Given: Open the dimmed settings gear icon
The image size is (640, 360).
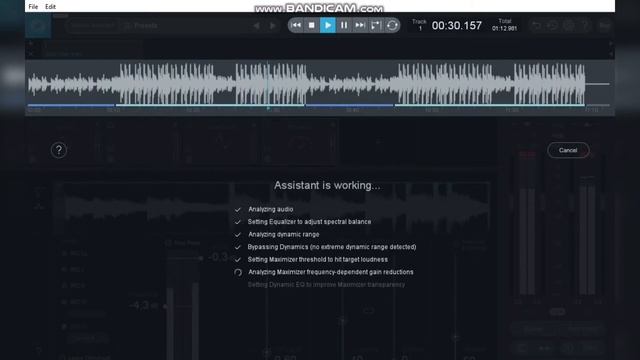Looking at the screenshot, I should [x=569, y=26].
